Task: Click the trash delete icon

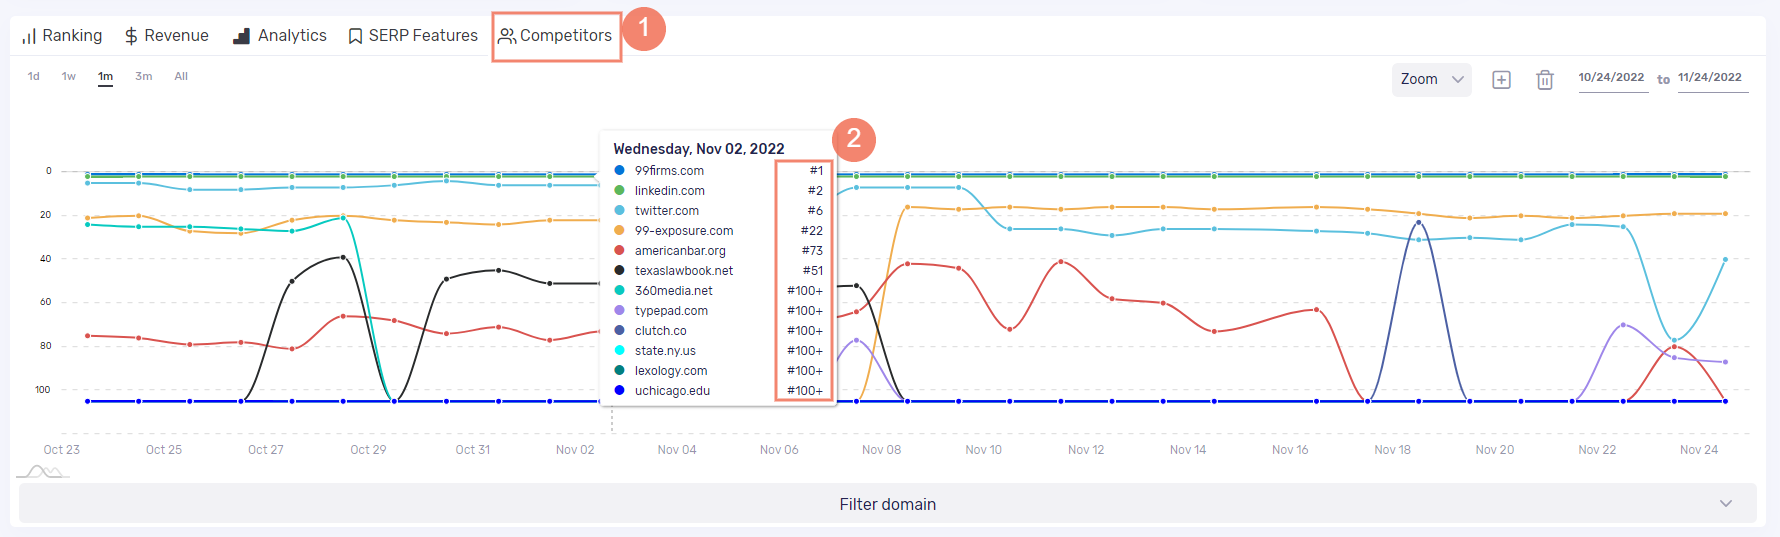Action: (1544, 80)
